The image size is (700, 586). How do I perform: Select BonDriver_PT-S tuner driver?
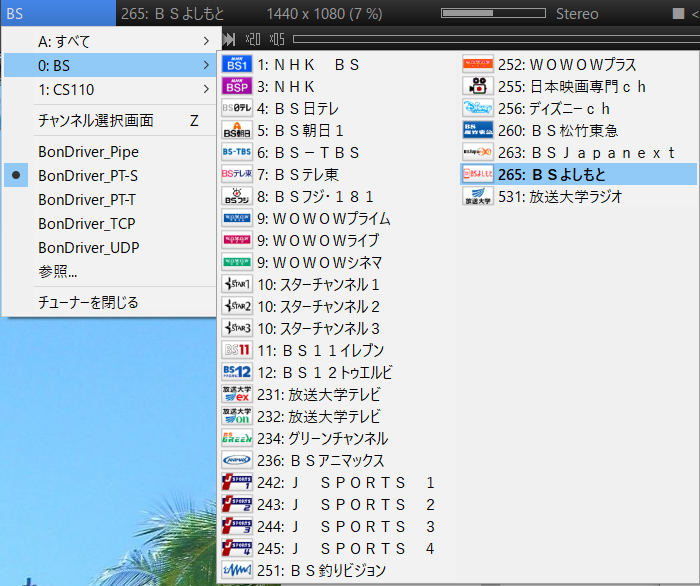click(x=110, y=175)
